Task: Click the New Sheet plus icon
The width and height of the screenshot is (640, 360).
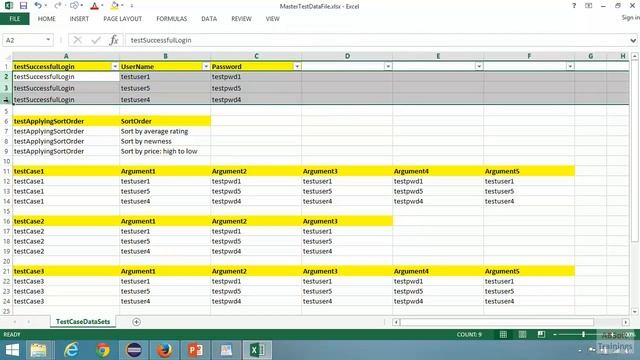Action: point(136,322)
